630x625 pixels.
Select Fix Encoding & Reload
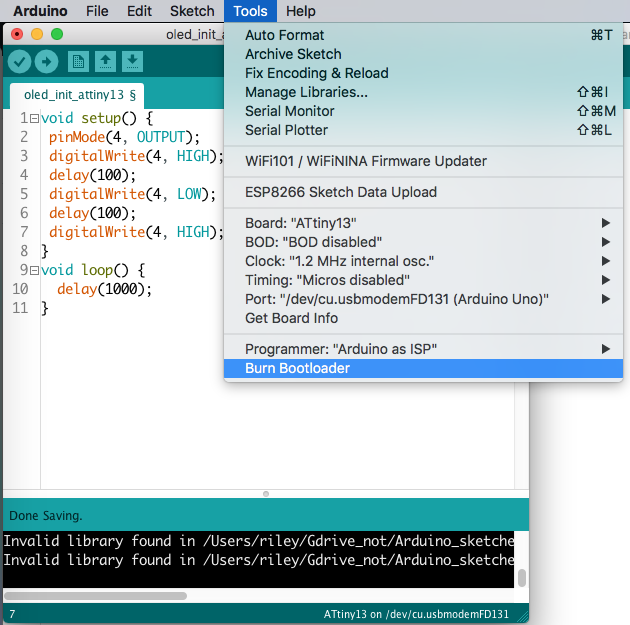[423, 73]
